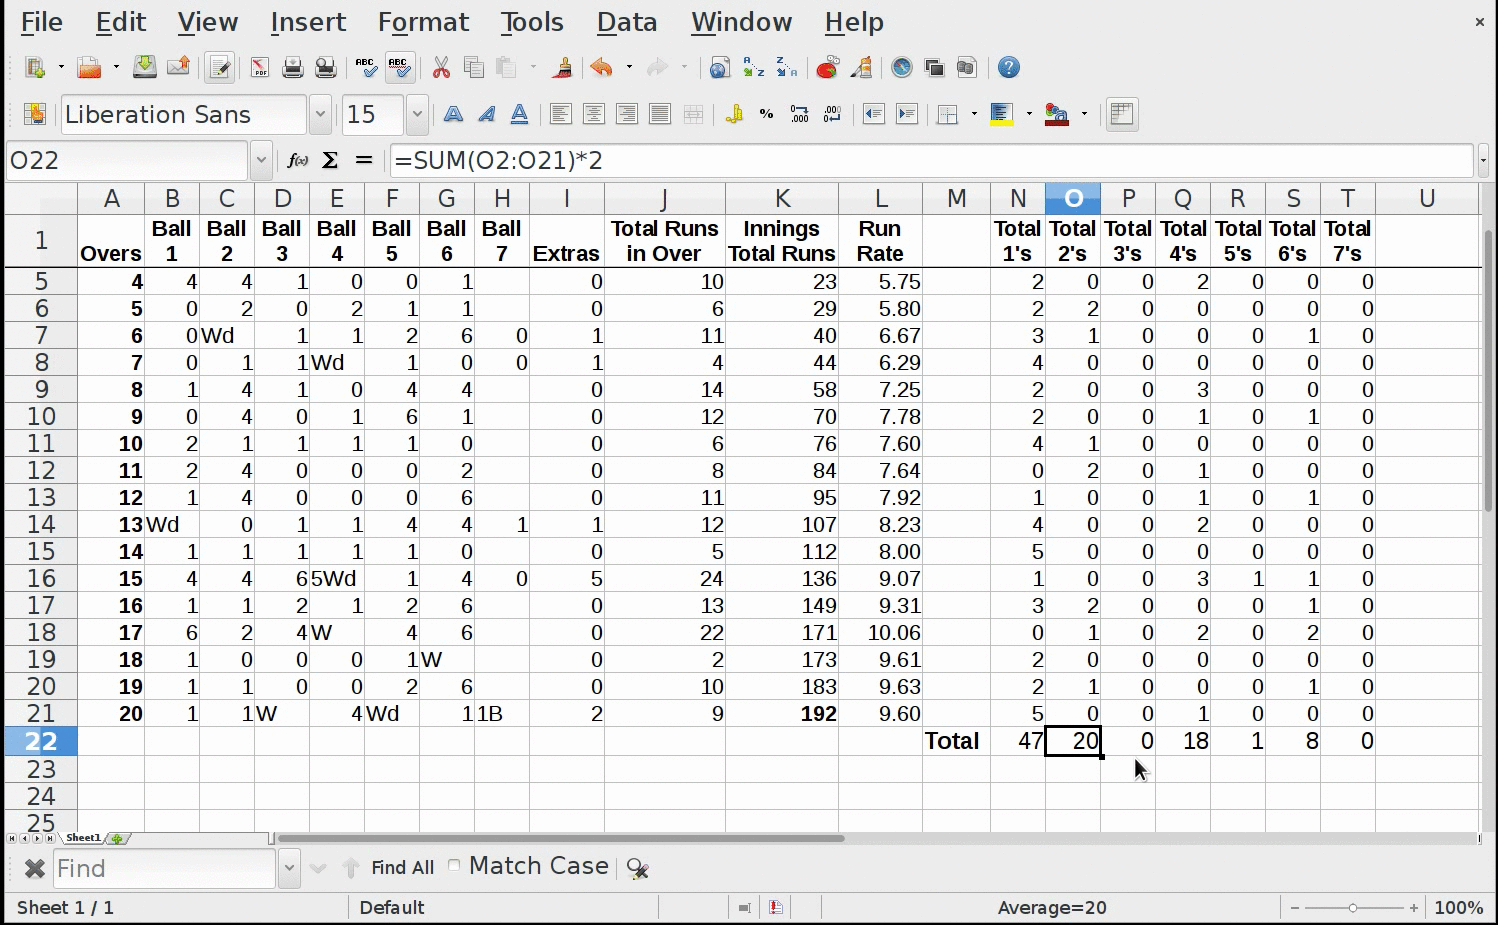Screen dimensions: 1498x925
Task: Select the Sort Ascending tool
Action: click(x=753, y=68)
